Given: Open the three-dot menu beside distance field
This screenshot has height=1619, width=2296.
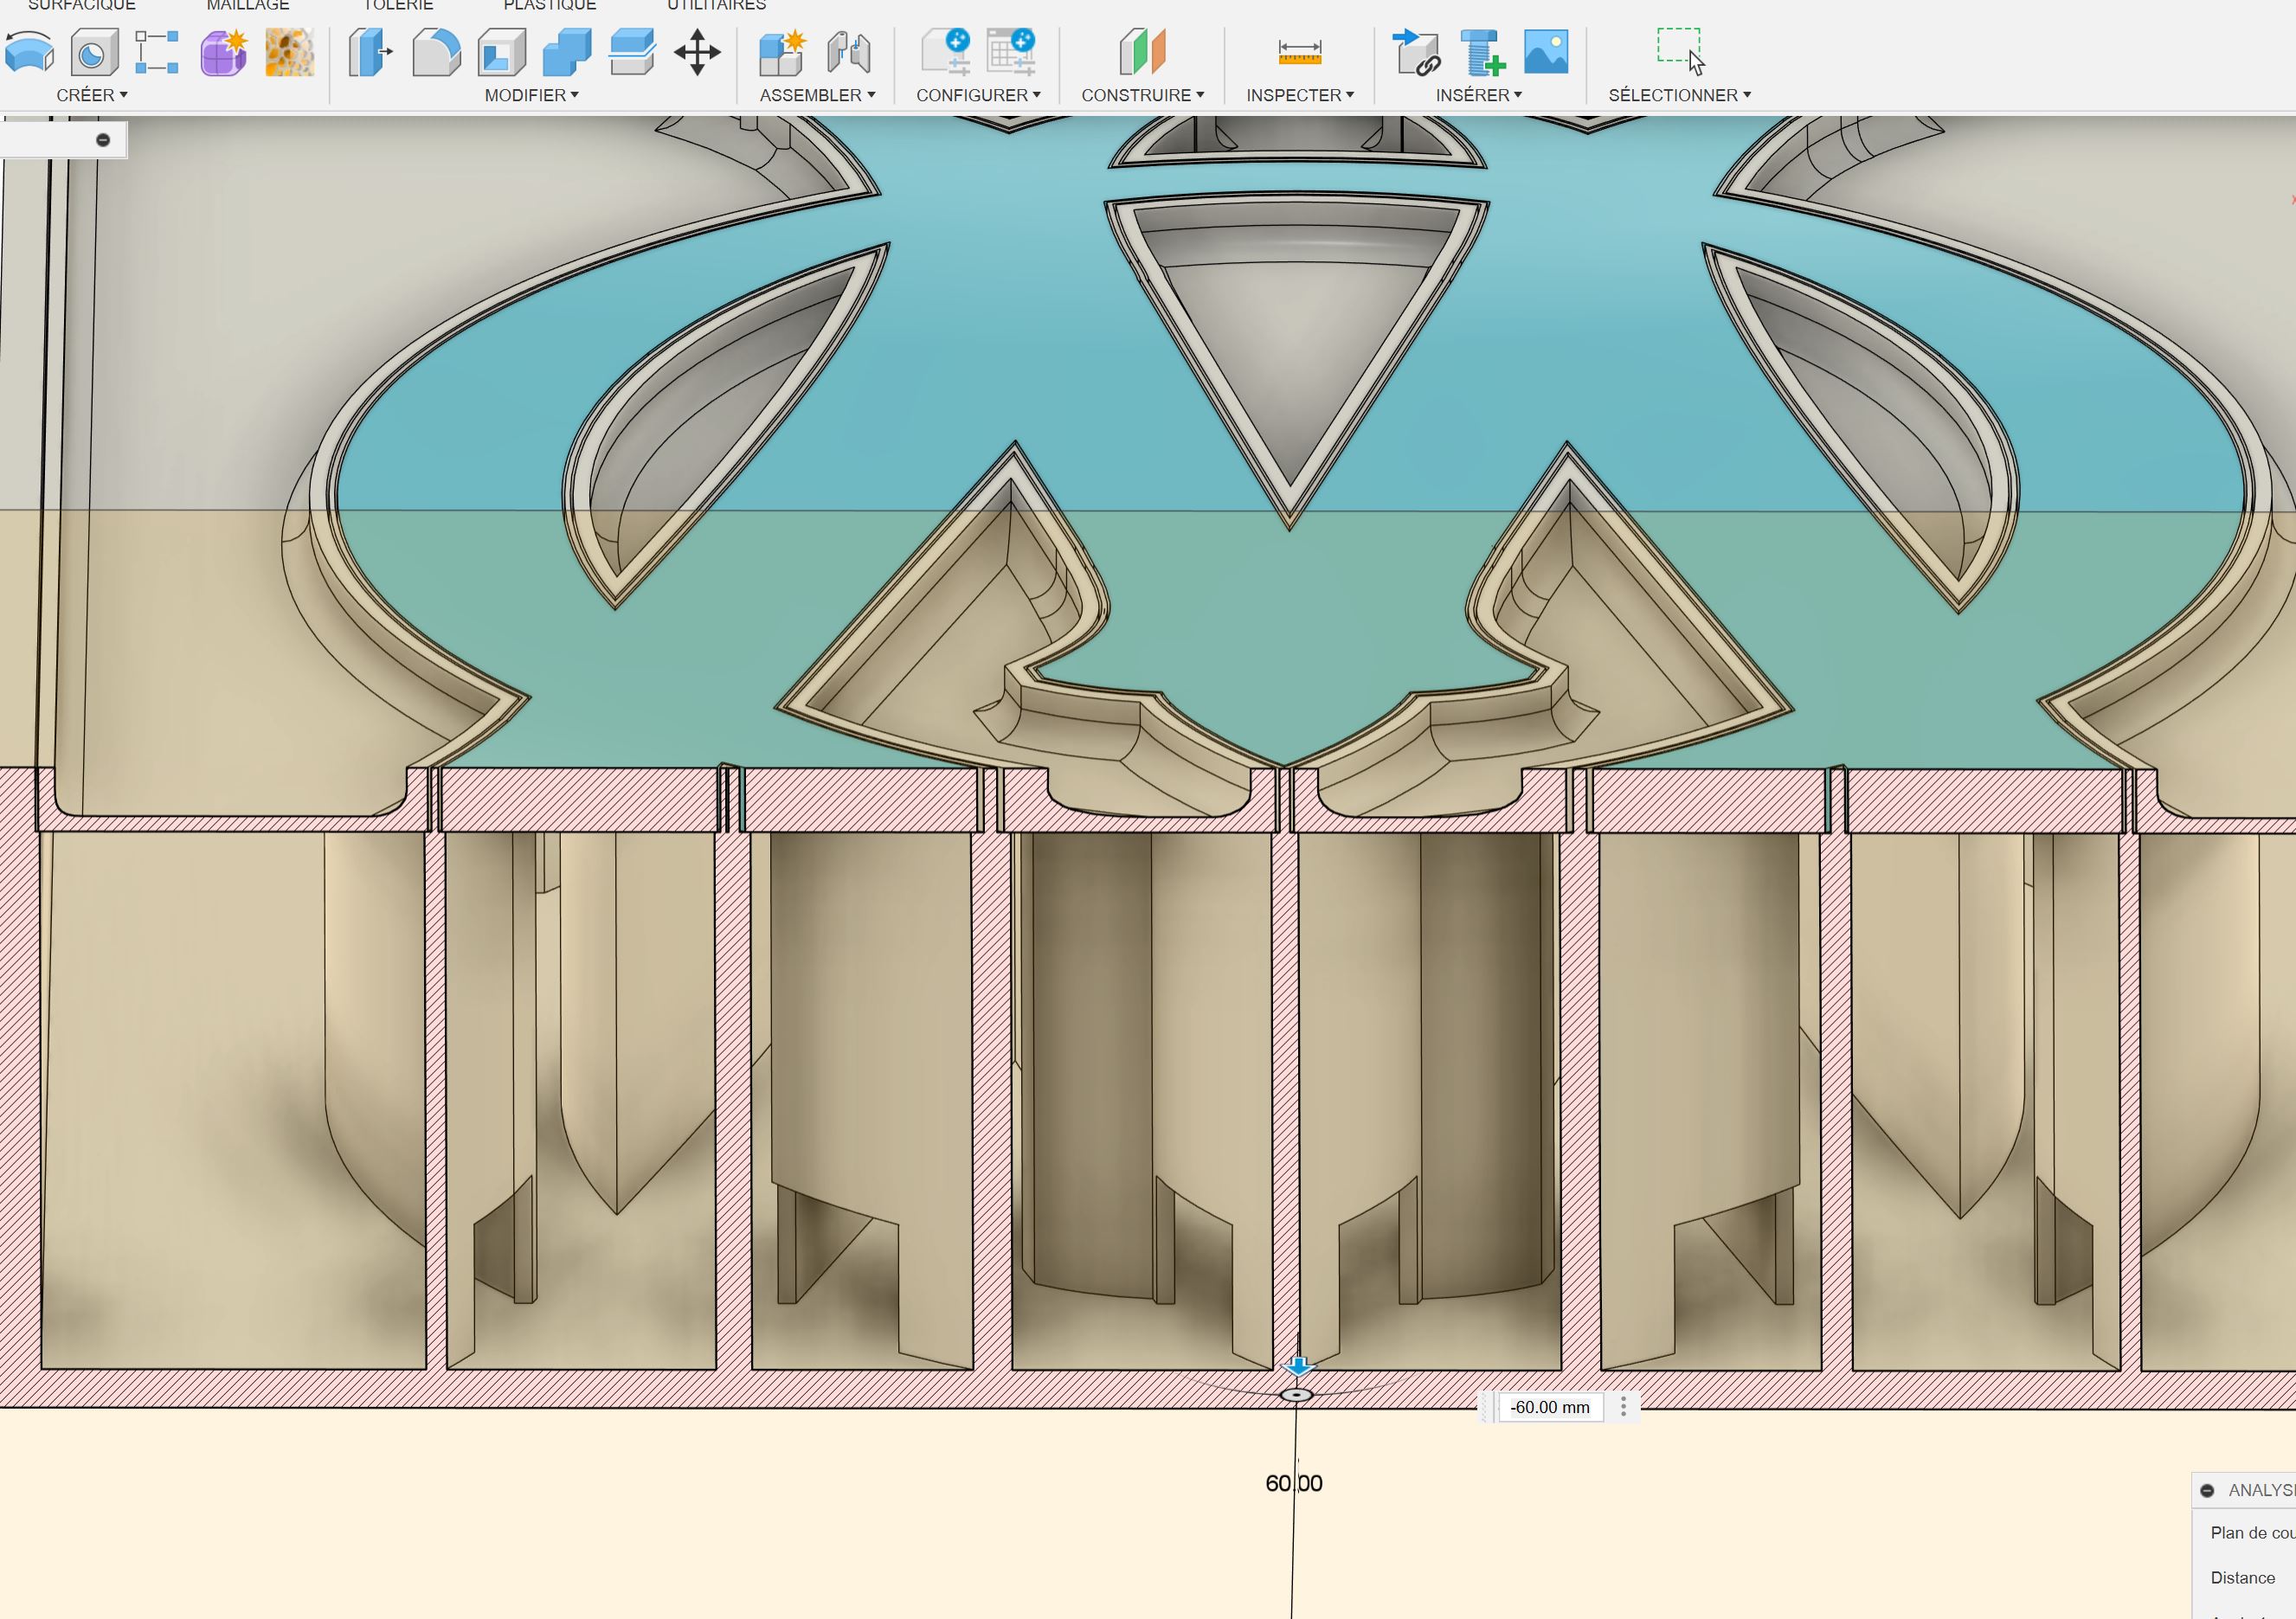Looking at the screenshot, I should 1623,1407.
